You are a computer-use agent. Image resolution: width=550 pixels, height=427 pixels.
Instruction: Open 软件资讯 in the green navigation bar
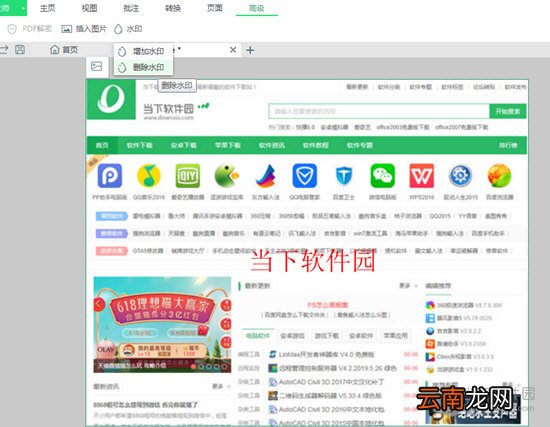tap(272, 145)
